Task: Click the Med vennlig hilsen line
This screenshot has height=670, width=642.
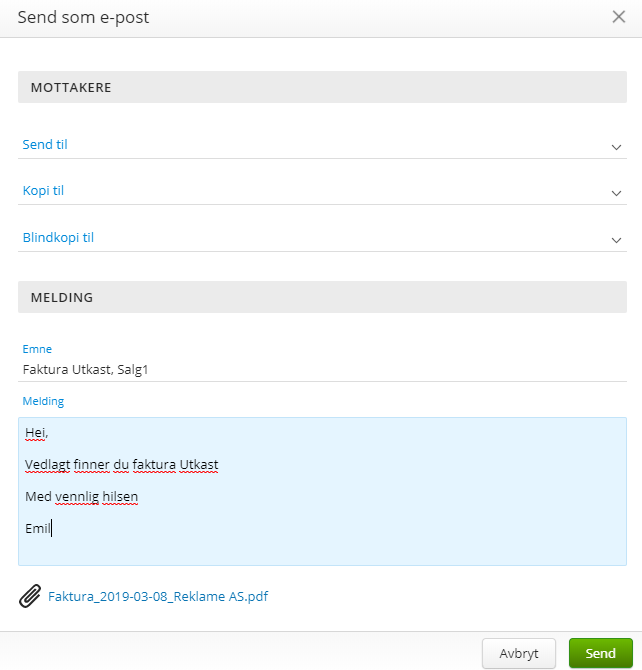Action: [x=81, y=497]
